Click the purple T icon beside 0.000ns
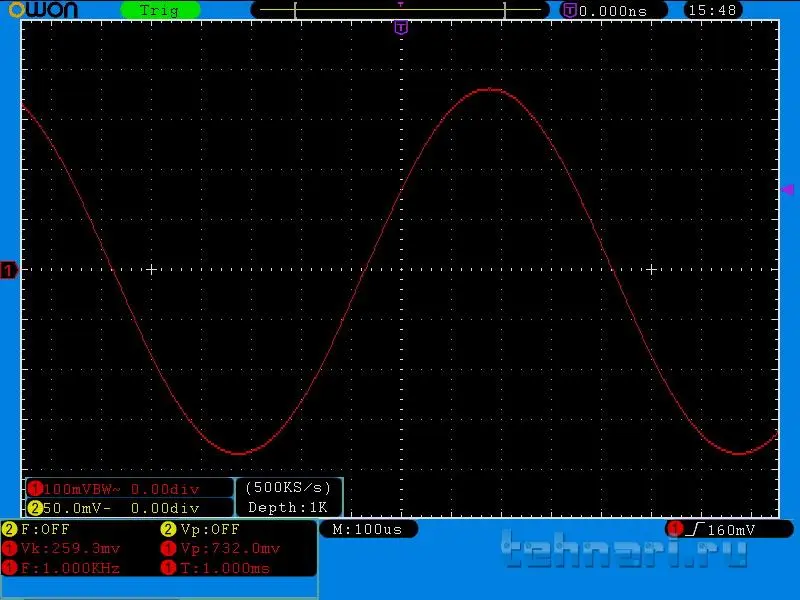 pyautogui.click(x=569, y=10)
